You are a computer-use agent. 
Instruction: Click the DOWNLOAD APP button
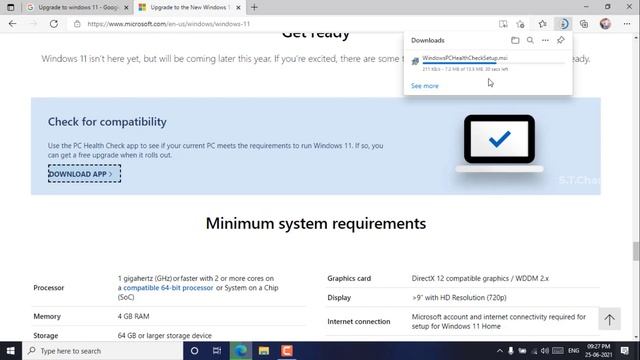click(84, 173)
